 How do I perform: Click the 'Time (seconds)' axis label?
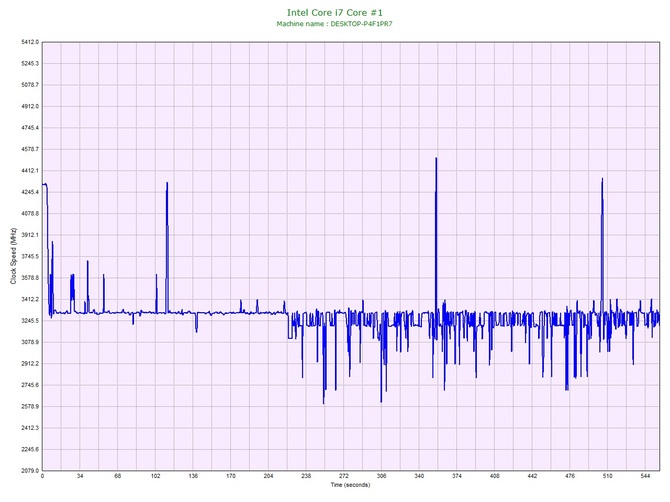click(x=350, y=485)
